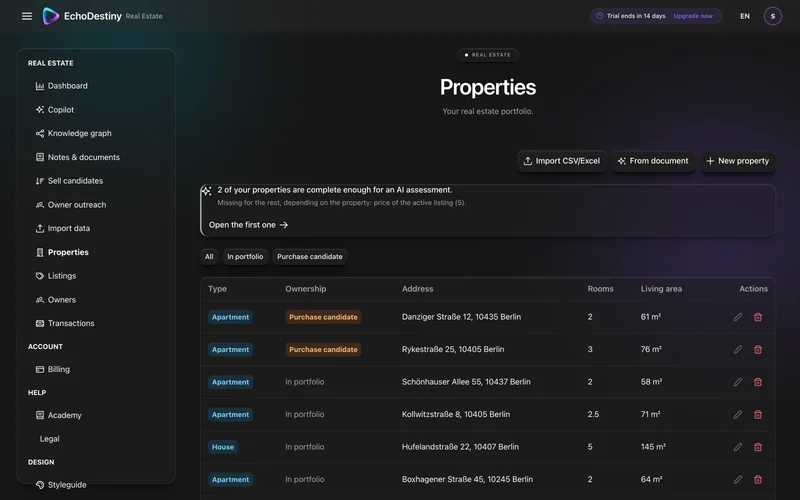Delete the Hufelandstraße 22 property
Viewport: 800px width, 500px height.
click(x=758, y=447)
